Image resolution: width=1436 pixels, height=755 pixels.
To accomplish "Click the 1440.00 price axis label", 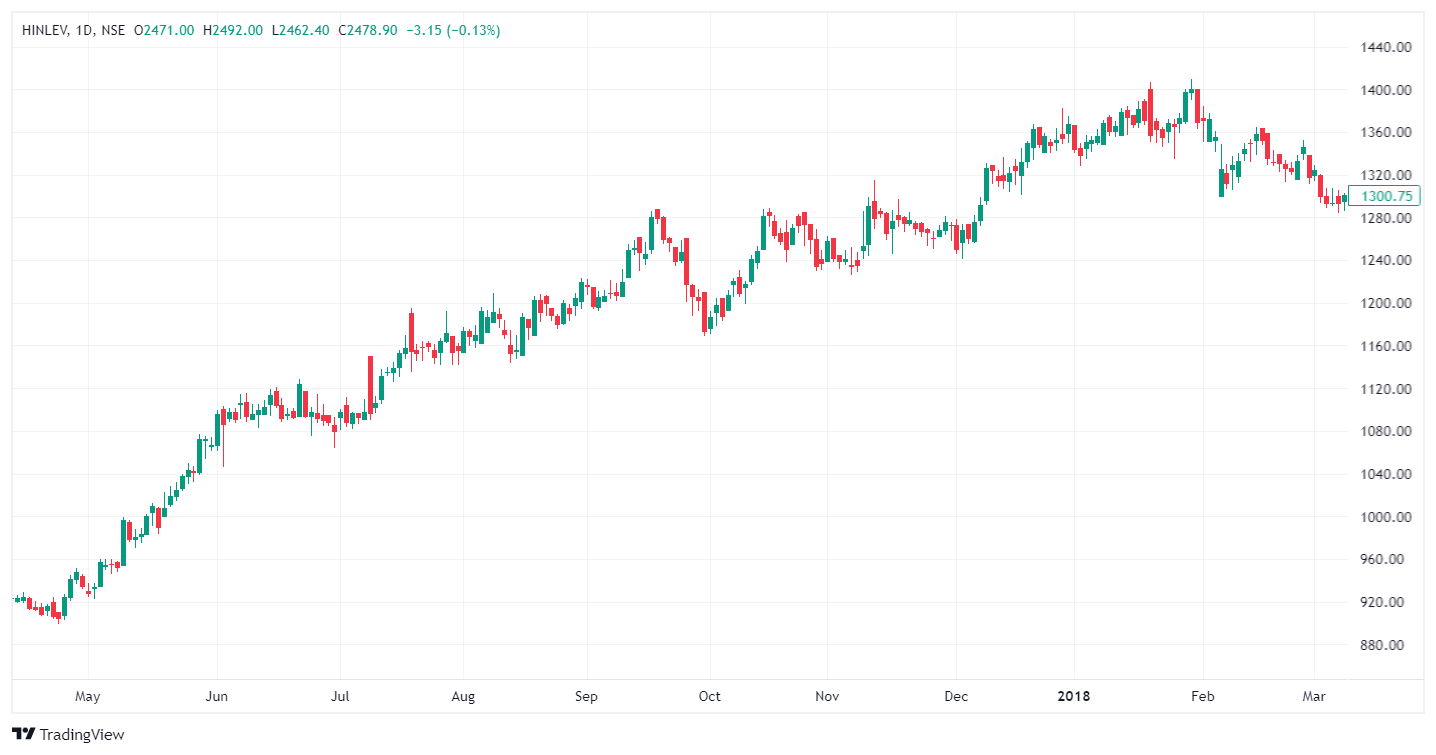I will point(1384,47).
